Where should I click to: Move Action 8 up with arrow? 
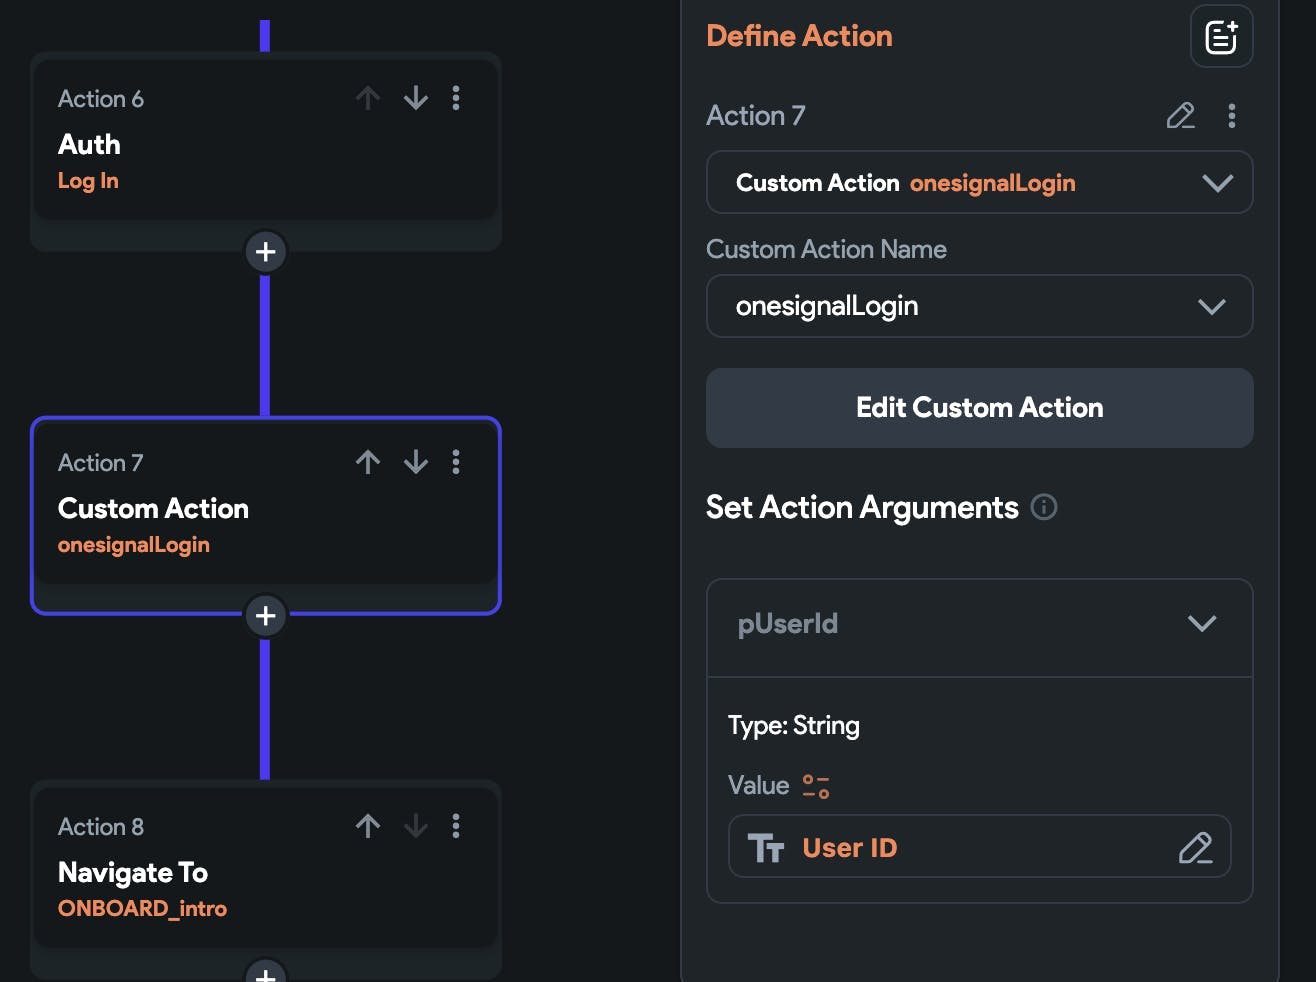pos(368,826)
